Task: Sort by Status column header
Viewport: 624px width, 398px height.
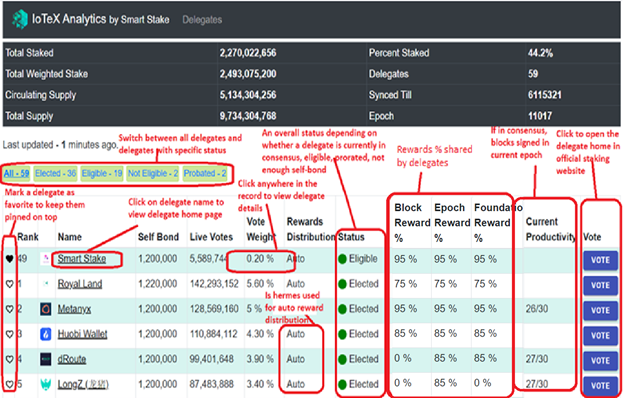Action: click(351, 237)
